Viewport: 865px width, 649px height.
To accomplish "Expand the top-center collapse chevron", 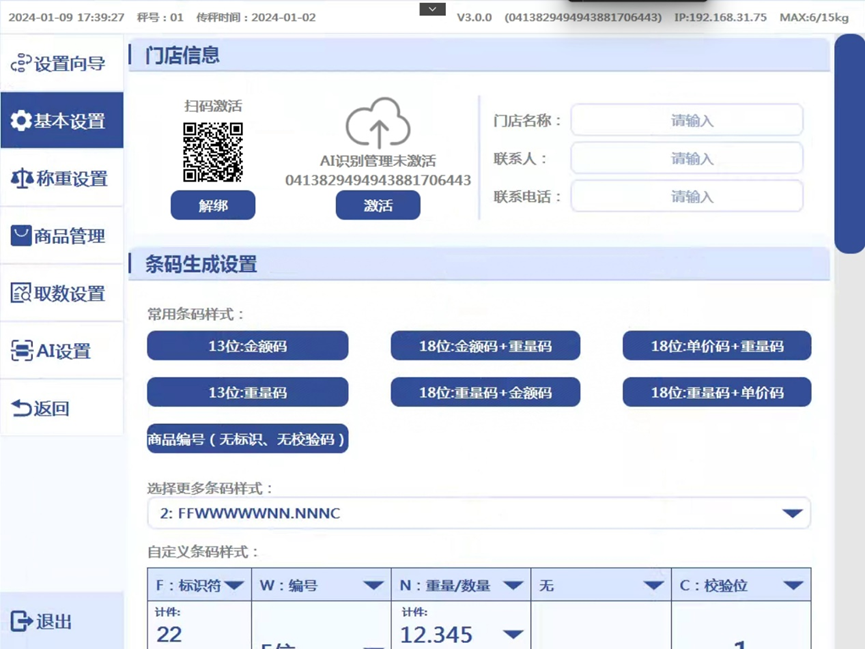I will point(432,9).
